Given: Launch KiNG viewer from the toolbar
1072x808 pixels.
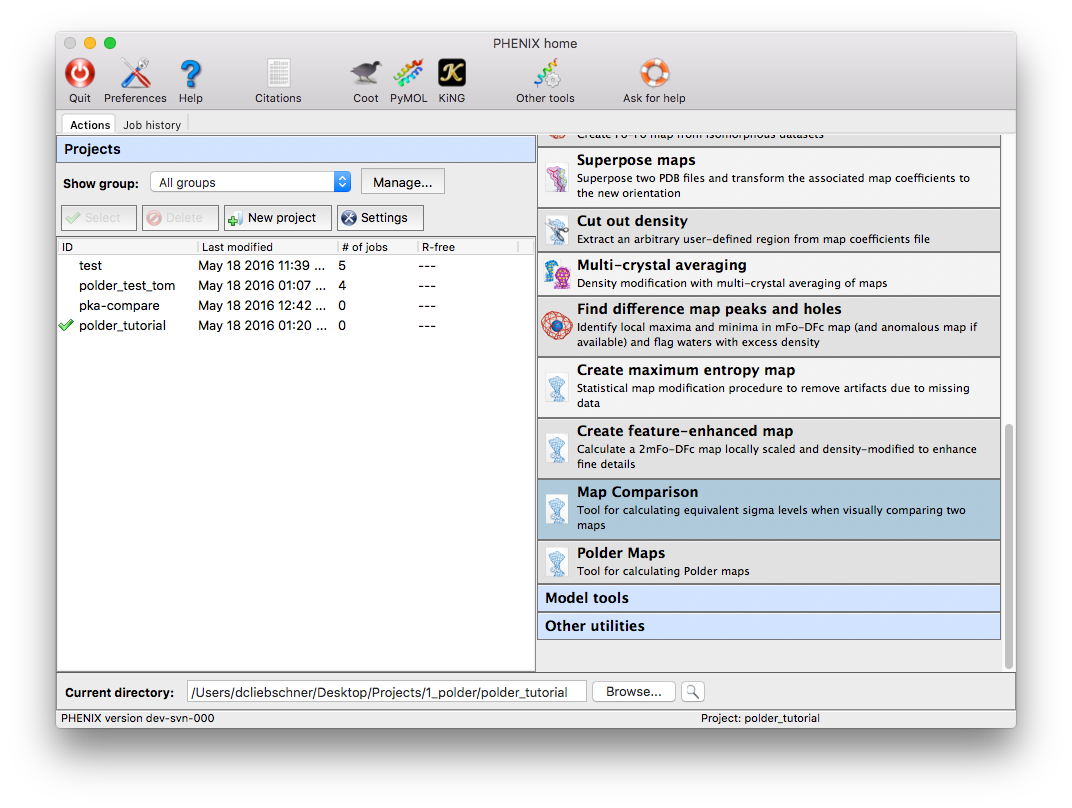Looking at the screenshot, I should tap(452, 74).
